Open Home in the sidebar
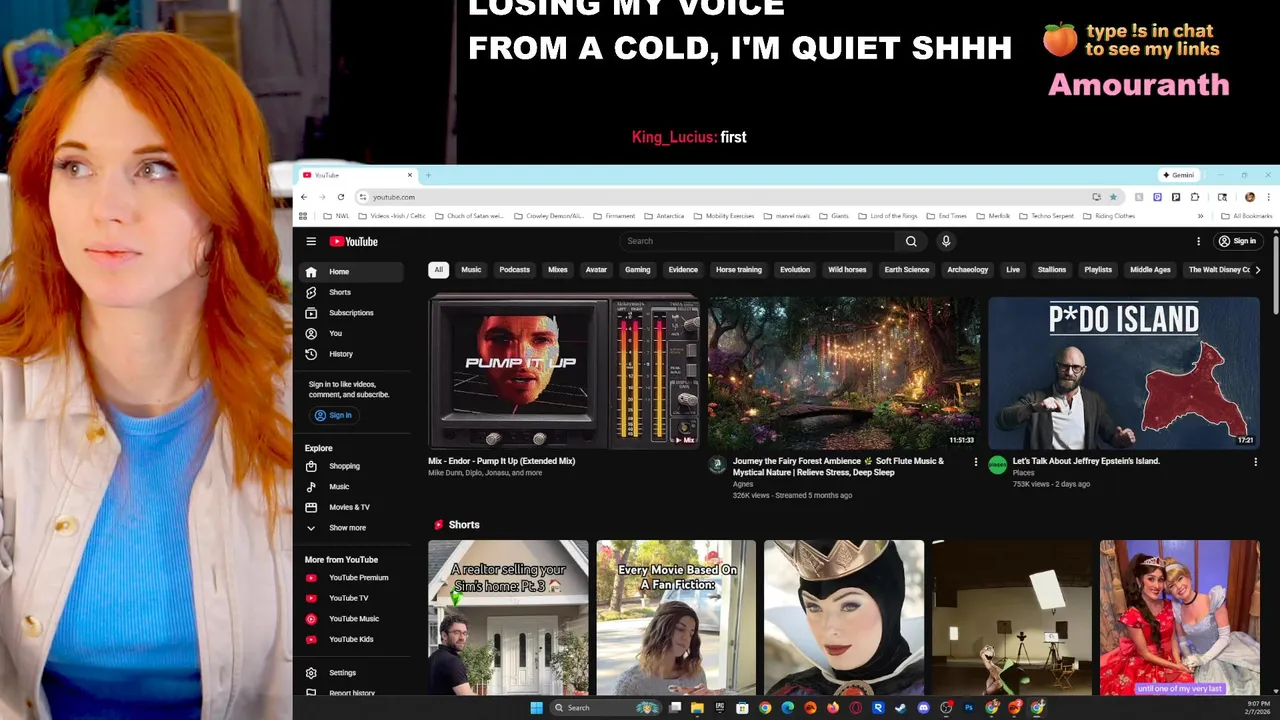This screenshot has height=720, width=1280. [353, 272]
